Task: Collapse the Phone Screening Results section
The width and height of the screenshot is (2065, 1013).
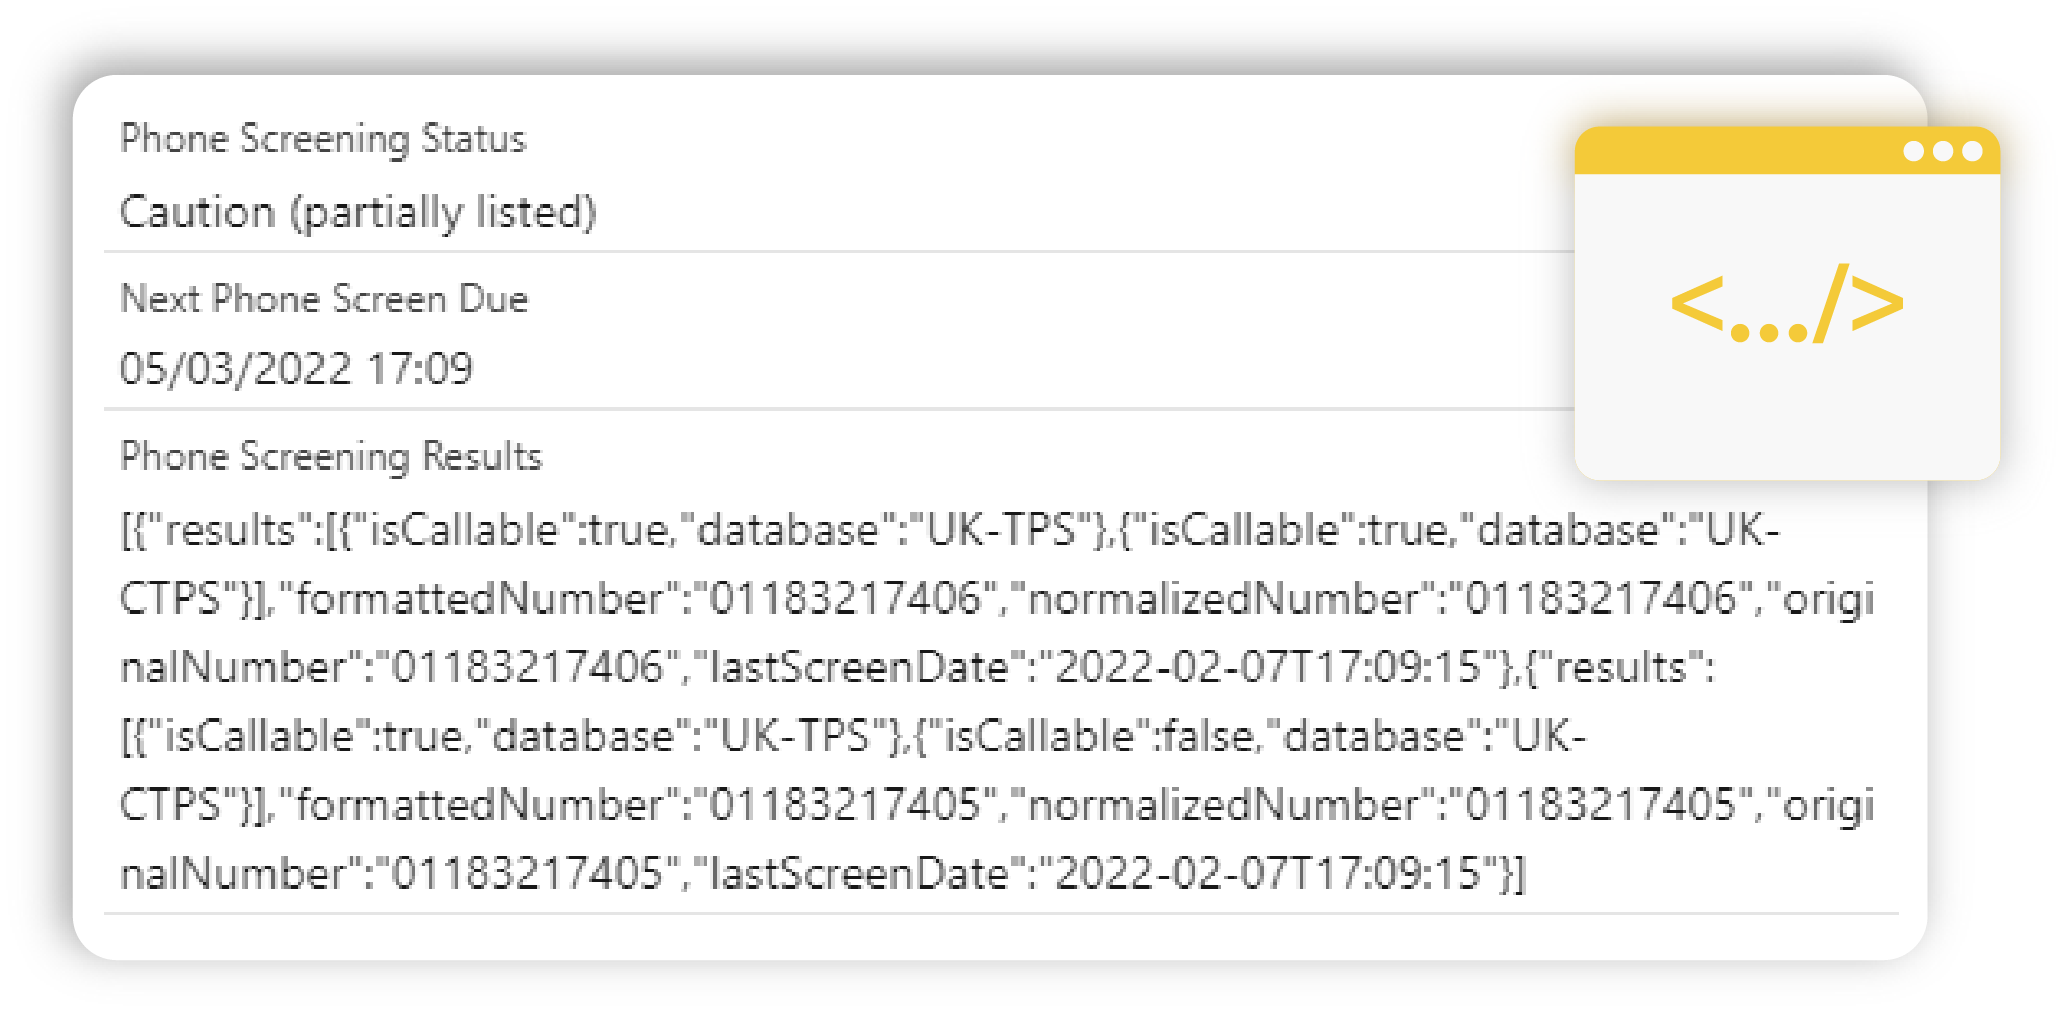Action: click(330, 456)
